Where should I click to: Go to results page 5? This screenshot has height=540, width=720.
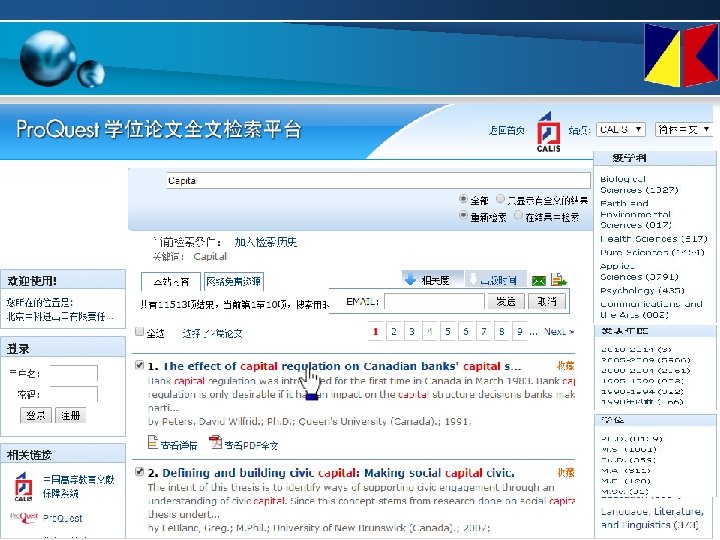(448, 331)
